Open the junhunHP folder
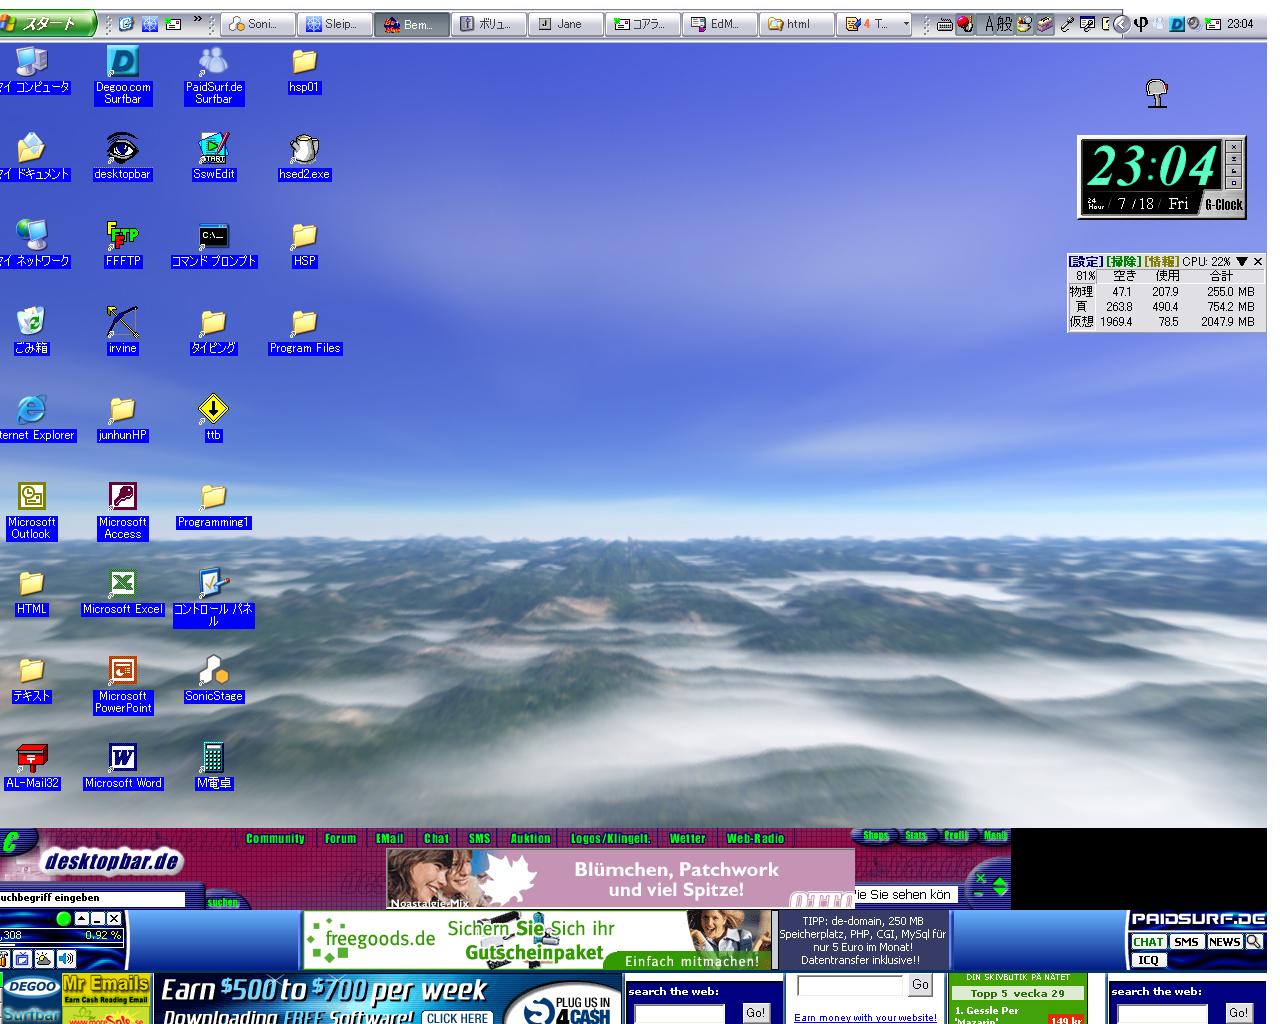The height and width of the screenshot is (1024, 1280). [122, 417]
